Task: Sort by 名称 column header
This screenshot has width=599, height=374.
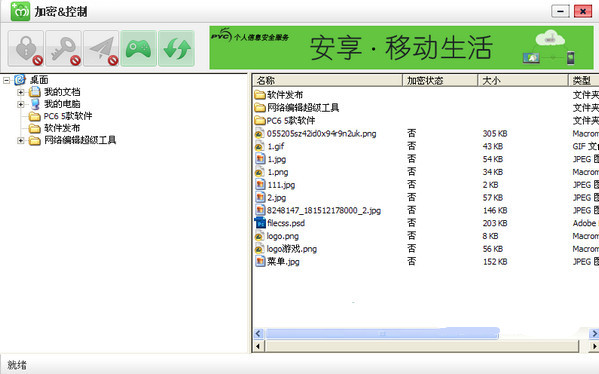Action: (x=327, y=81)
